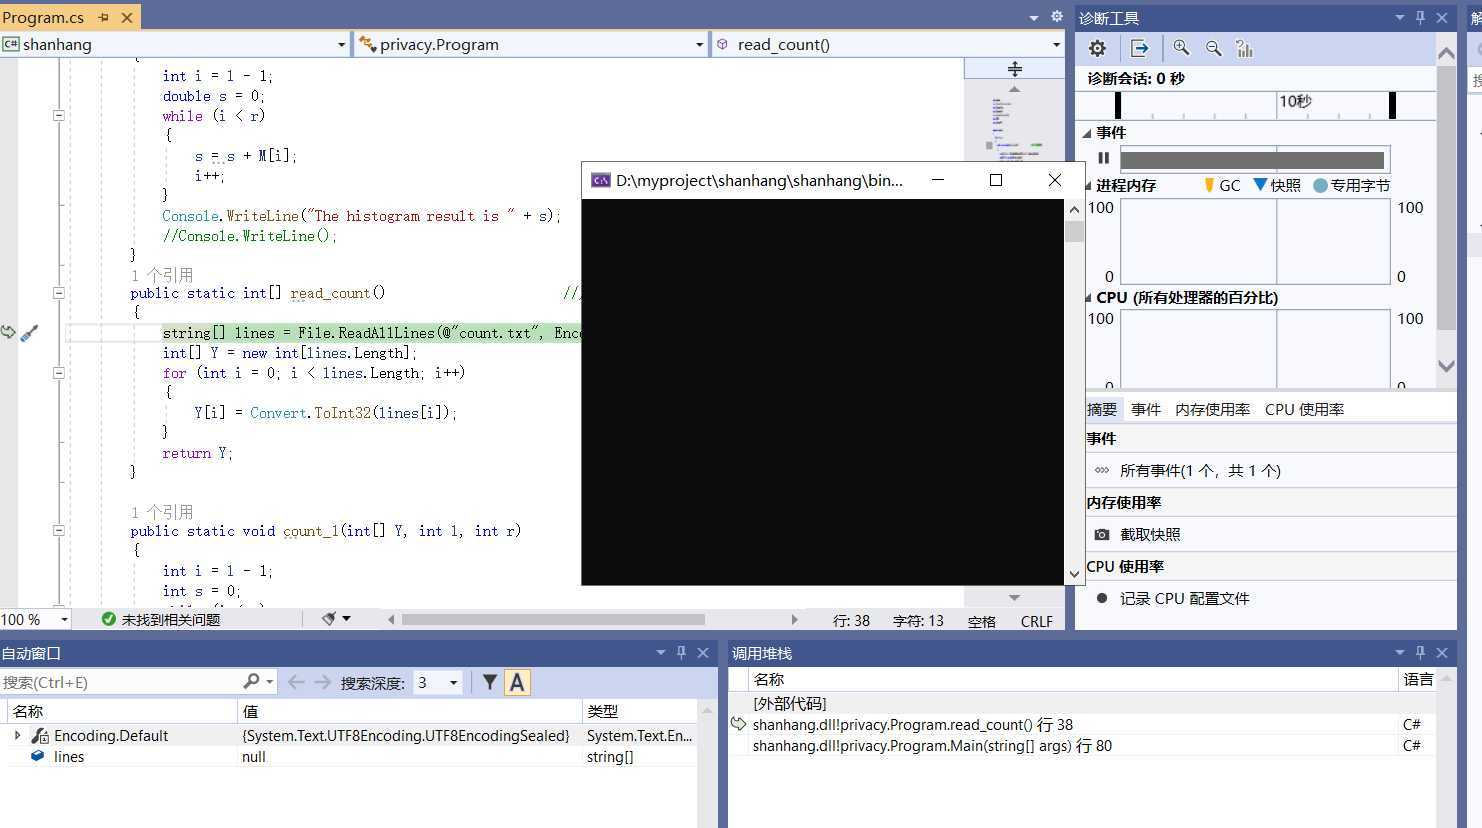Toggle the GC legend marker
Viewport: 1482px width, 828px height.
pos(1209,185)
